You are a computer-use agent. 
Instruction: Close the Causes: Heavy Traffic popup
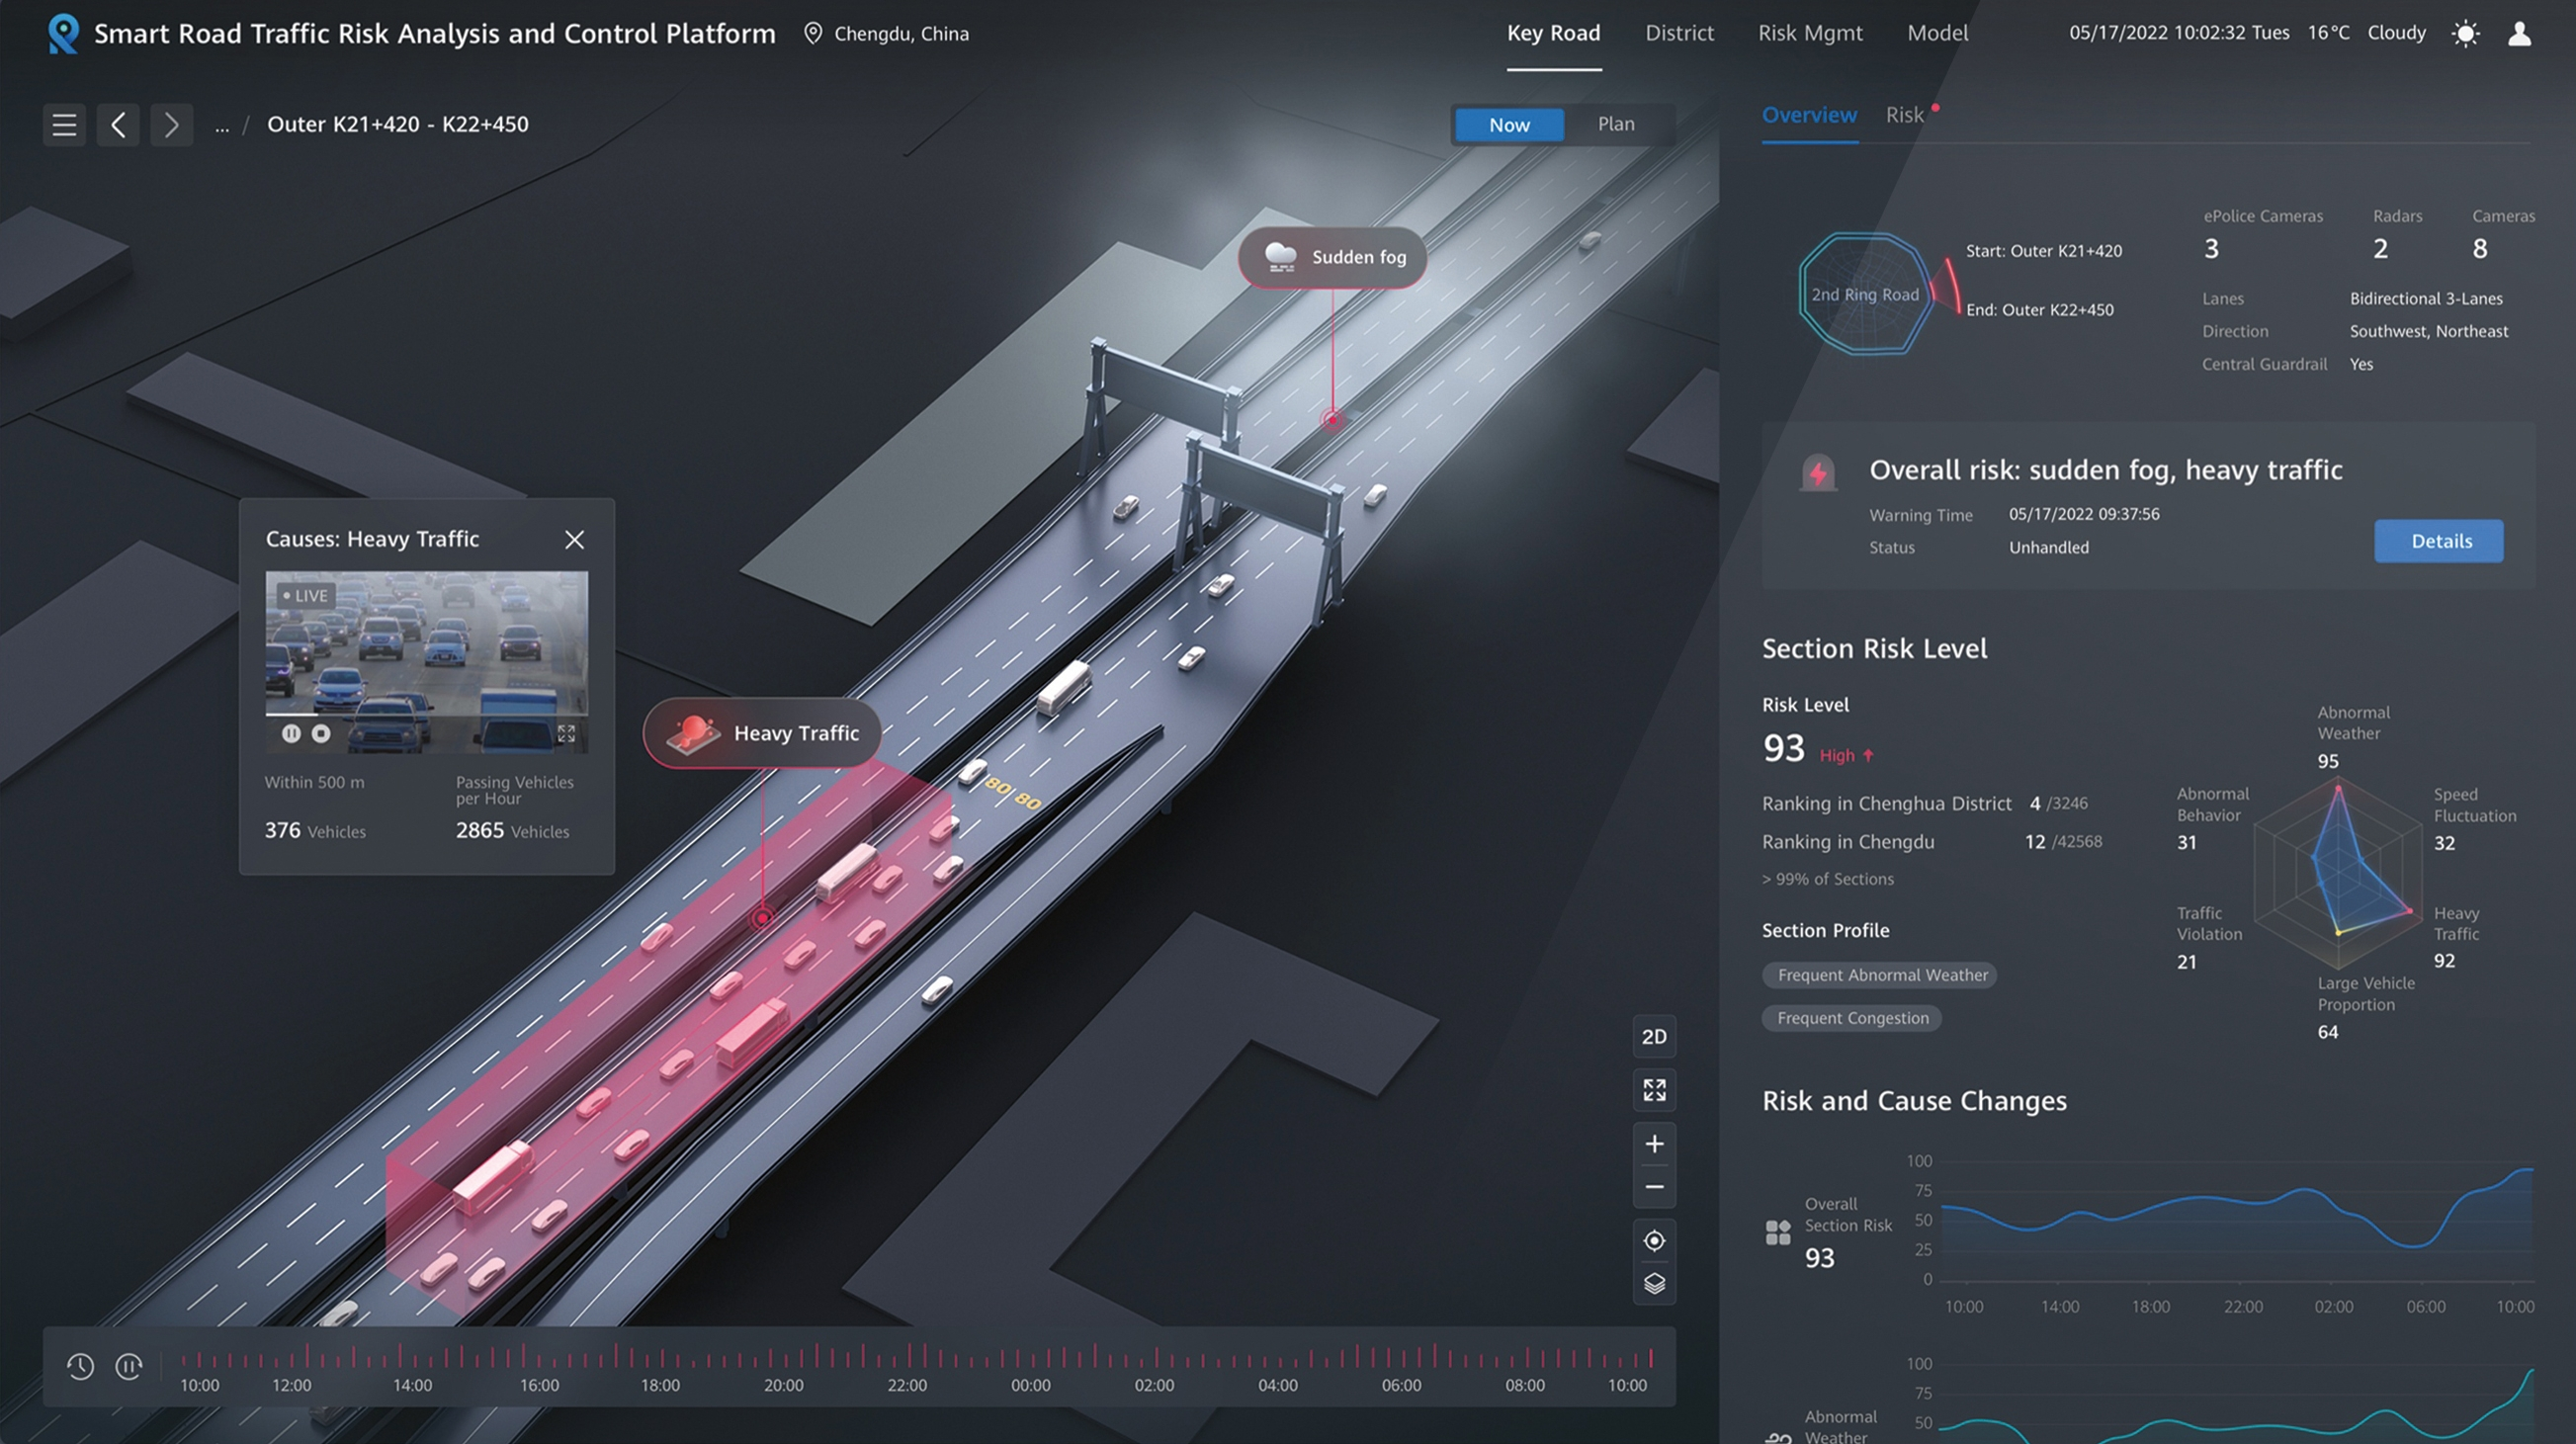[x=574, y=540]
